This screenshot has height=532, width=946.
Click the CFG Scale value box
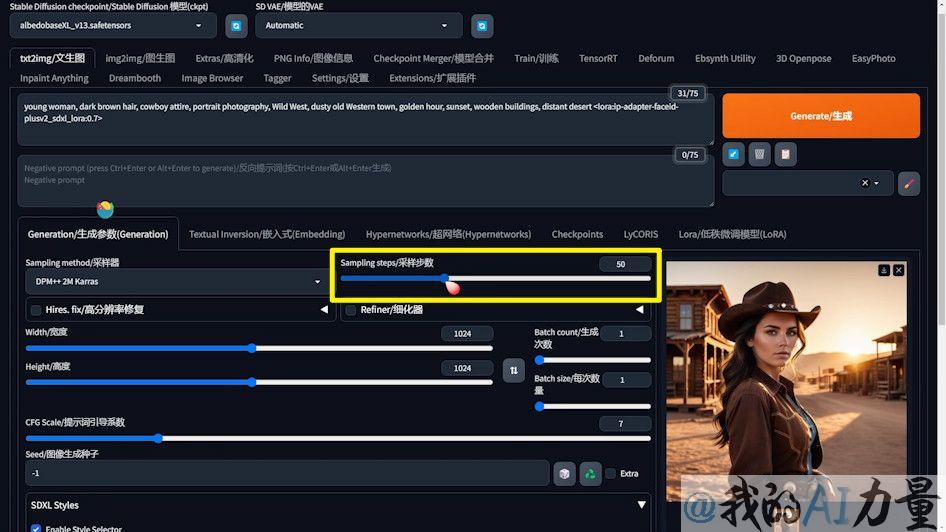click(x=625, y=424)
